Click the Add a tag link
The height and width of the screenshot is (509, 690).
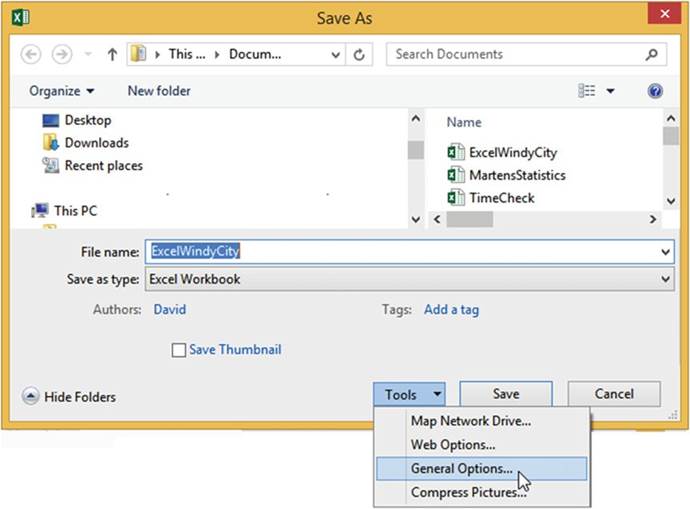[x=451, y=310]
